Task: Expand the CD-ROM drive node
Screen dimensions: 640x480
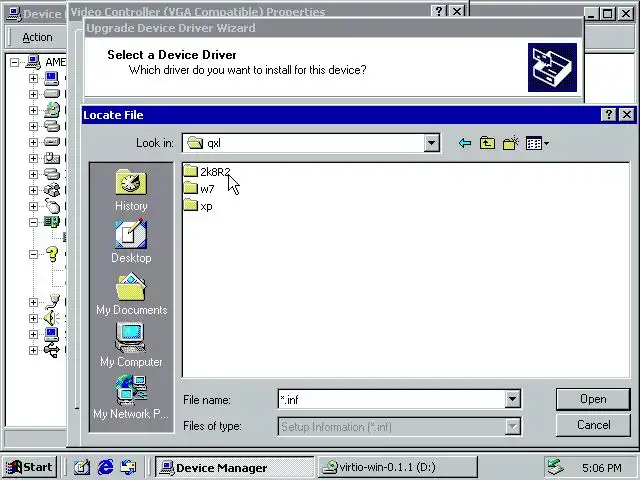Action: click(x=33, y=110)
